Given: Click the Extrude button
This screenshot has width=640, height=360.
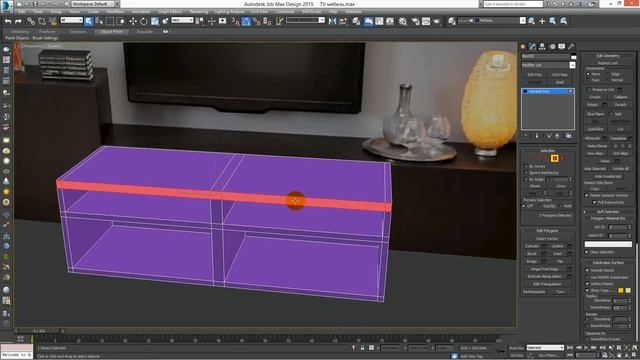Looking at the screenshot, I should 531,246.
